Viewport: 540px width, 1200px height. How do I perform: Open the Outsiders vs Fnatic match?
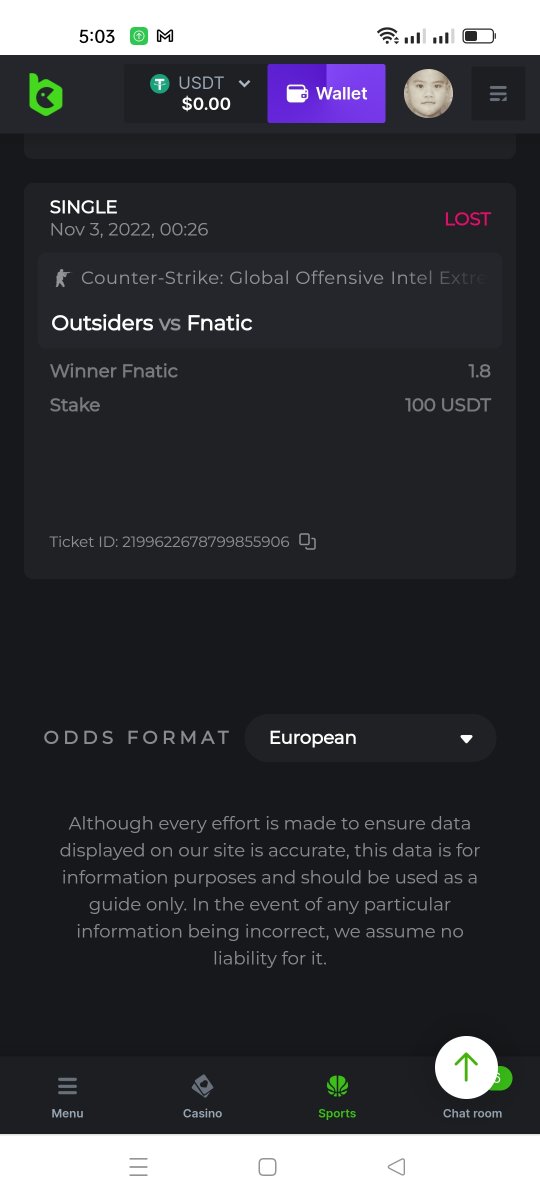pos(152,323)
